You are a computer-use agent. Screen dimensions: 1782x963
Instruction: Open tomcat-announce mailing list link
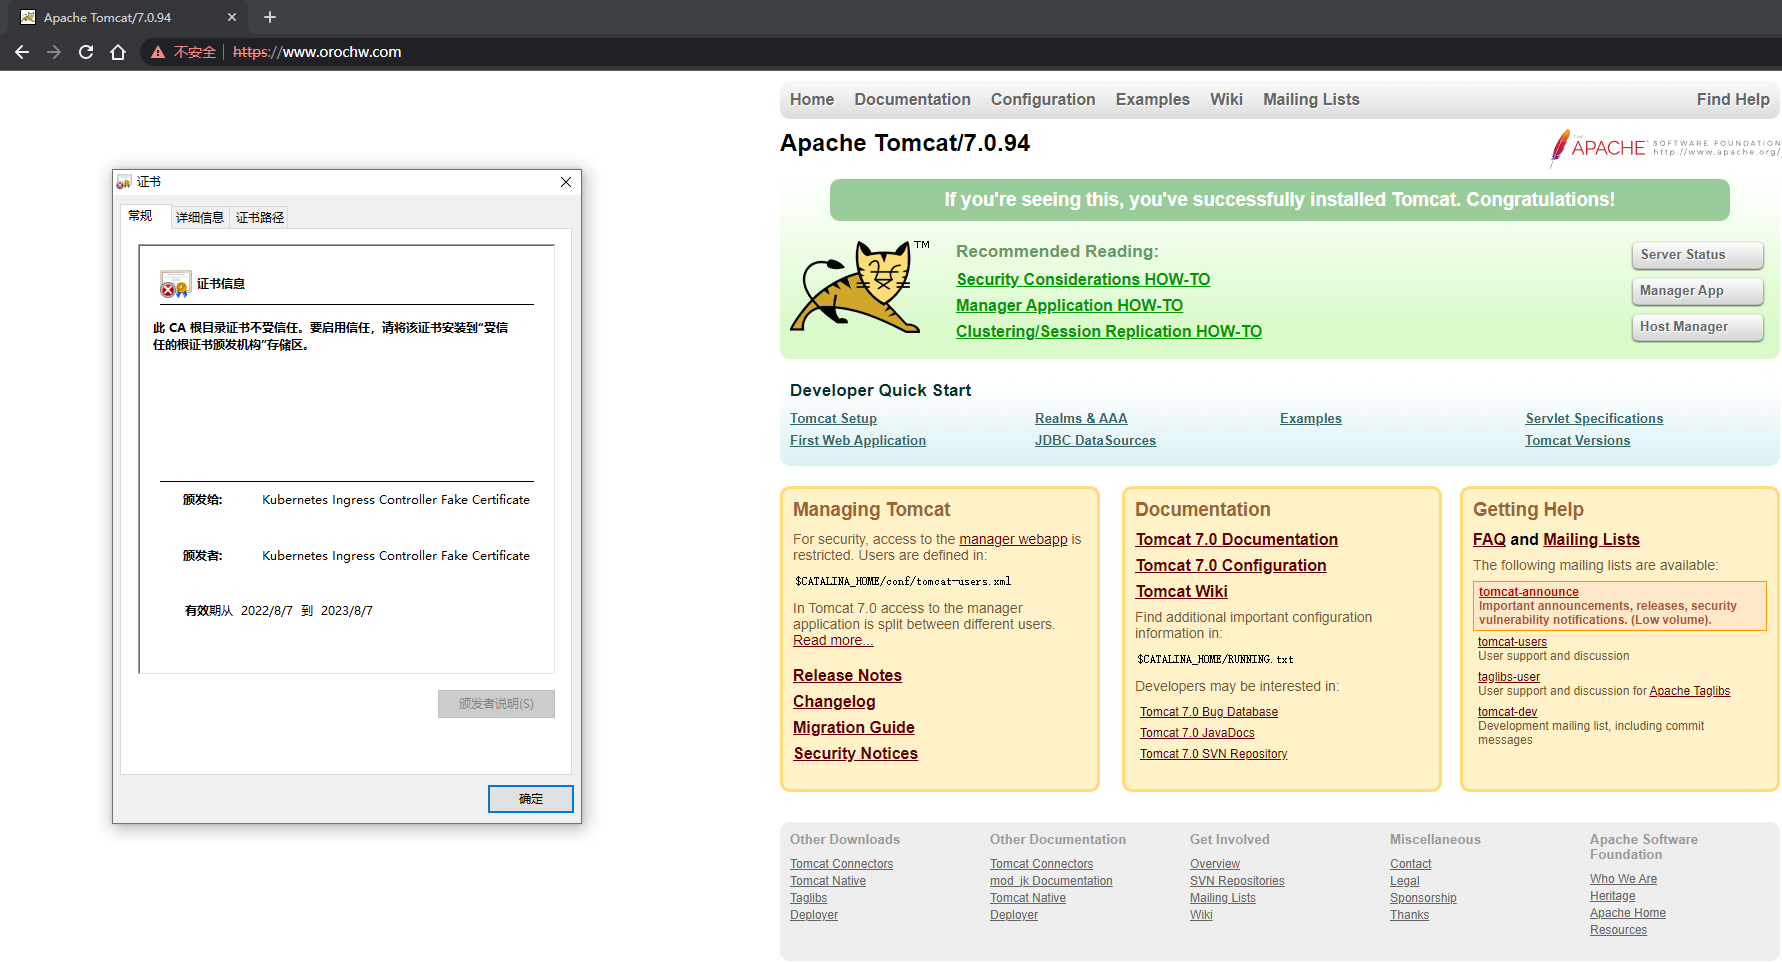point(1528,592)
